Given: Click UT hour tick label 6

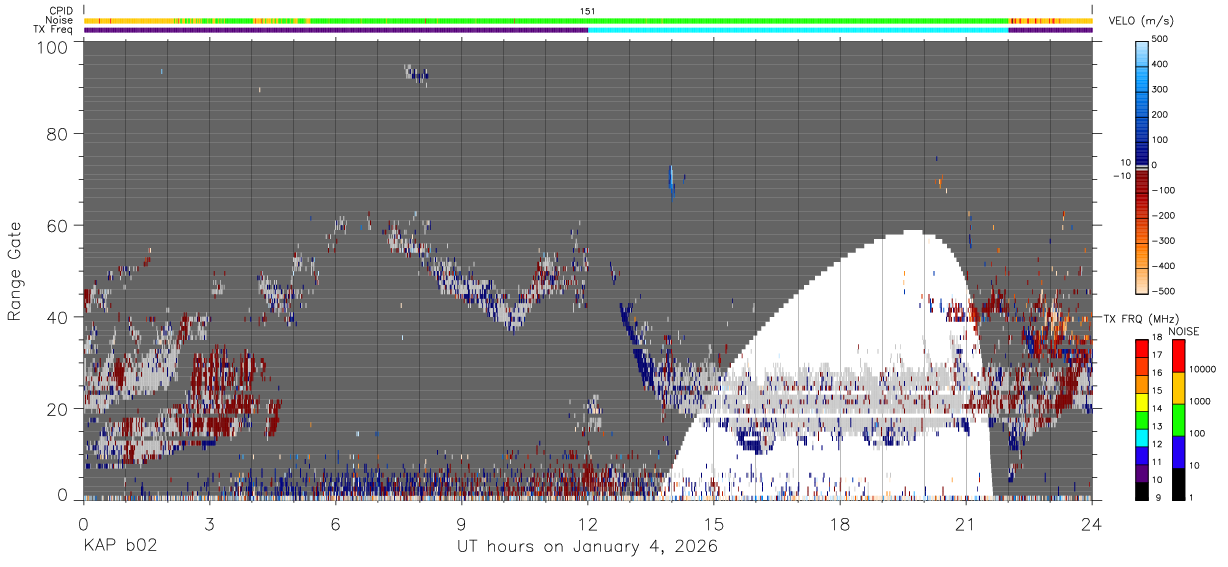Looking at the screenshot, I should (336, 523).
